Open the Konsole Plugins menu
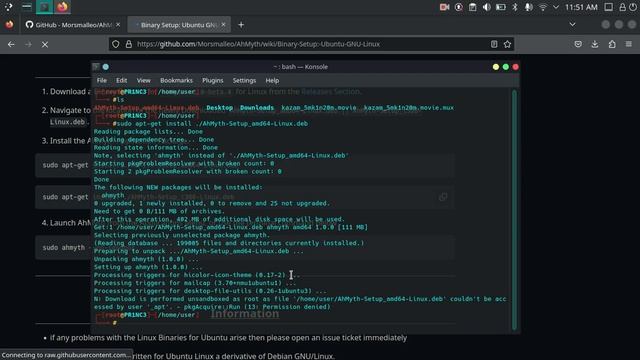 pyautogui.click(x=213, y=80)
